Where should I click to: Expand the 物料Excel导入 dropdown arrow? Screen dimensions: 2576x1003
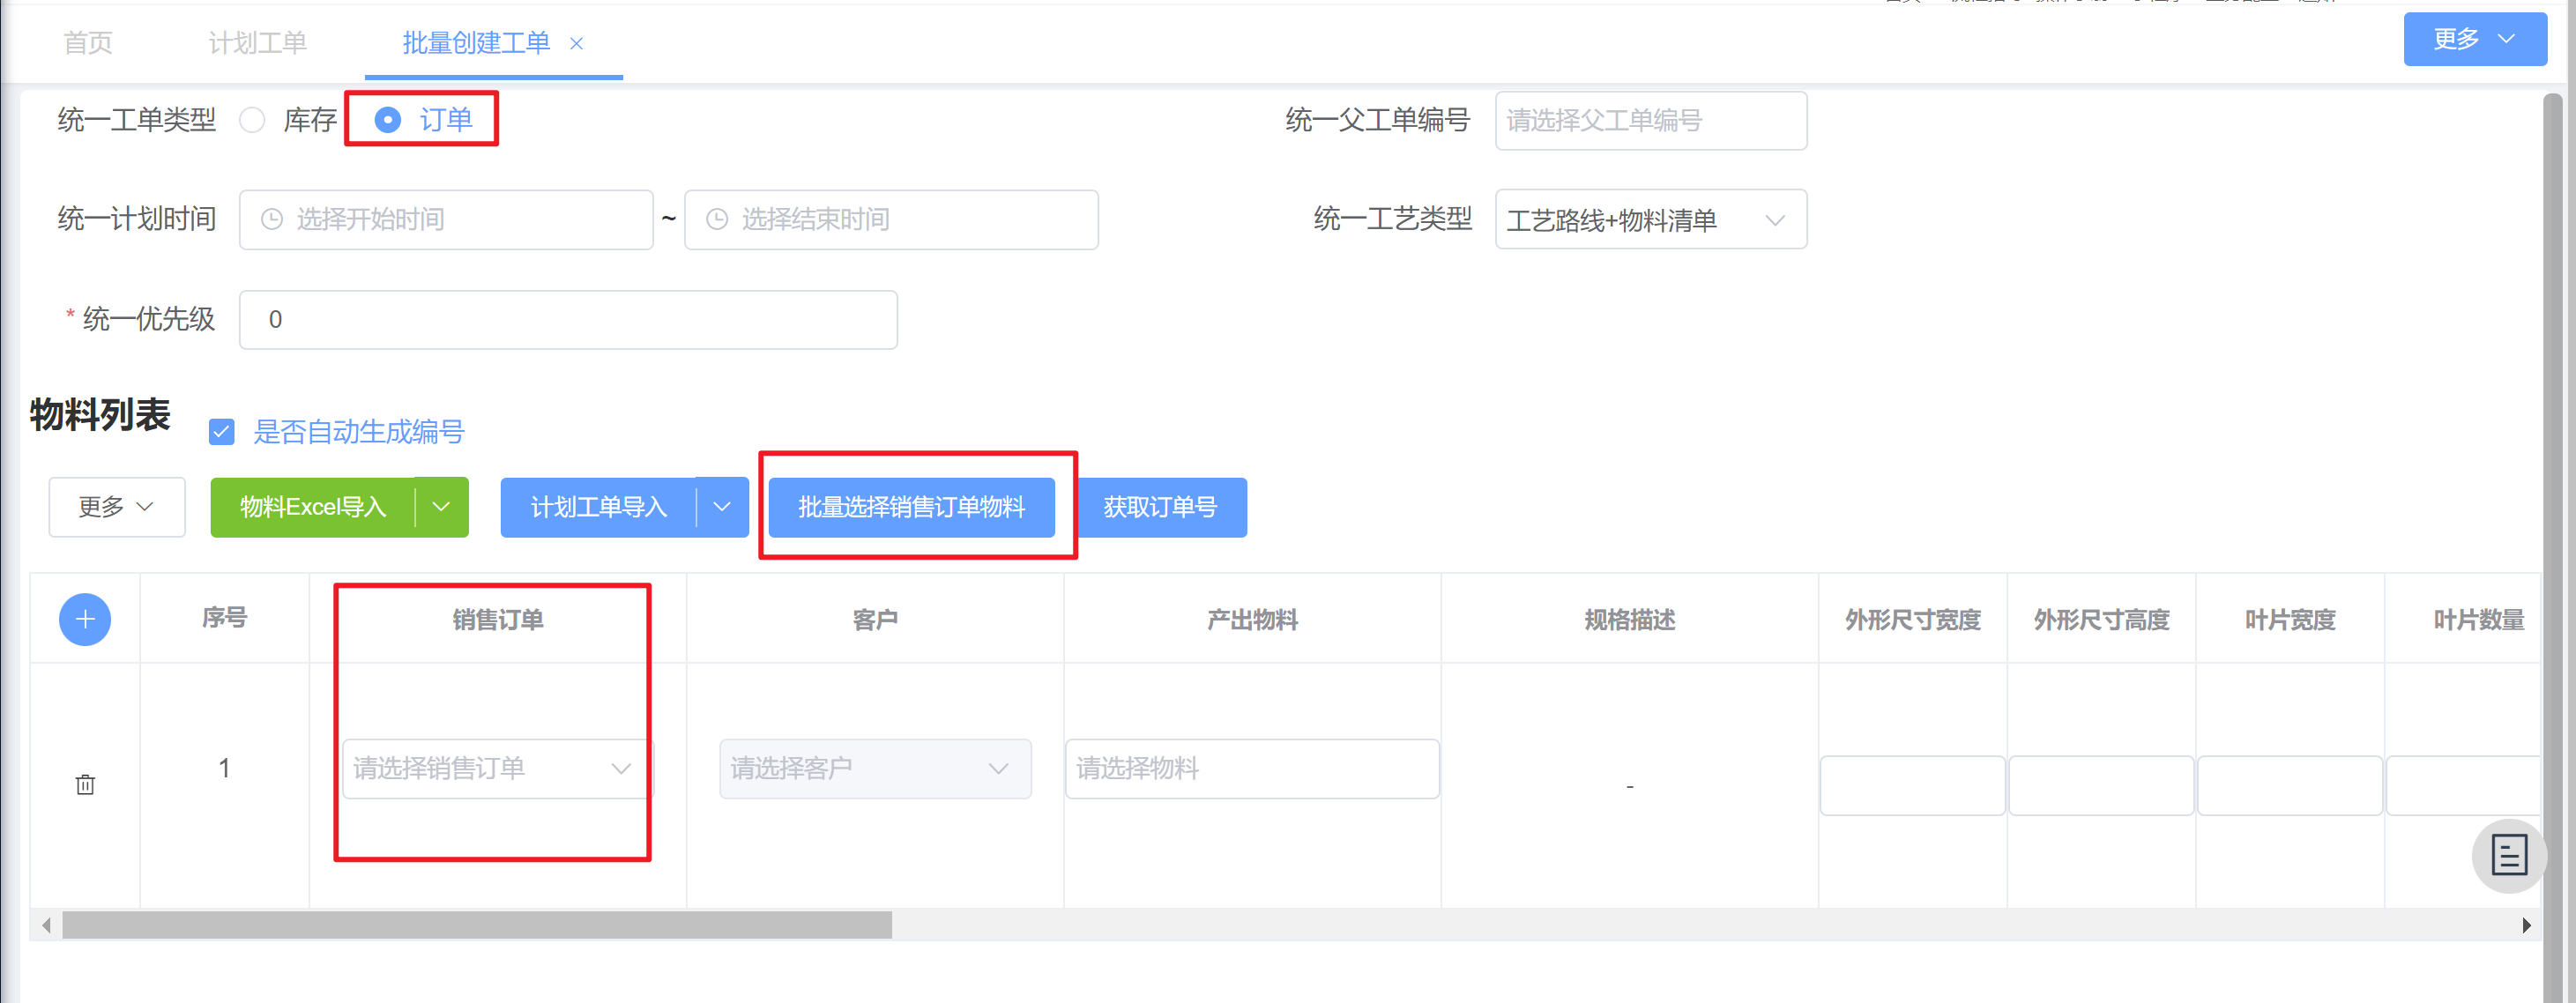tap(441, 507)
